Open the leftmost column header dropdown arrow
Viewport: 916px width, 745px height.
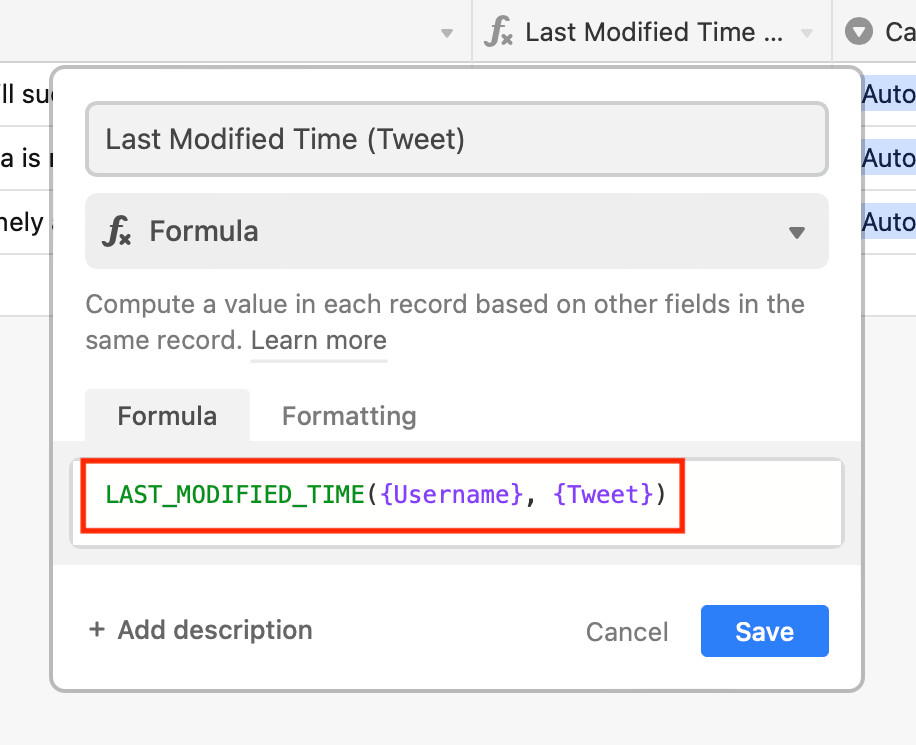[x=447, y=33]
